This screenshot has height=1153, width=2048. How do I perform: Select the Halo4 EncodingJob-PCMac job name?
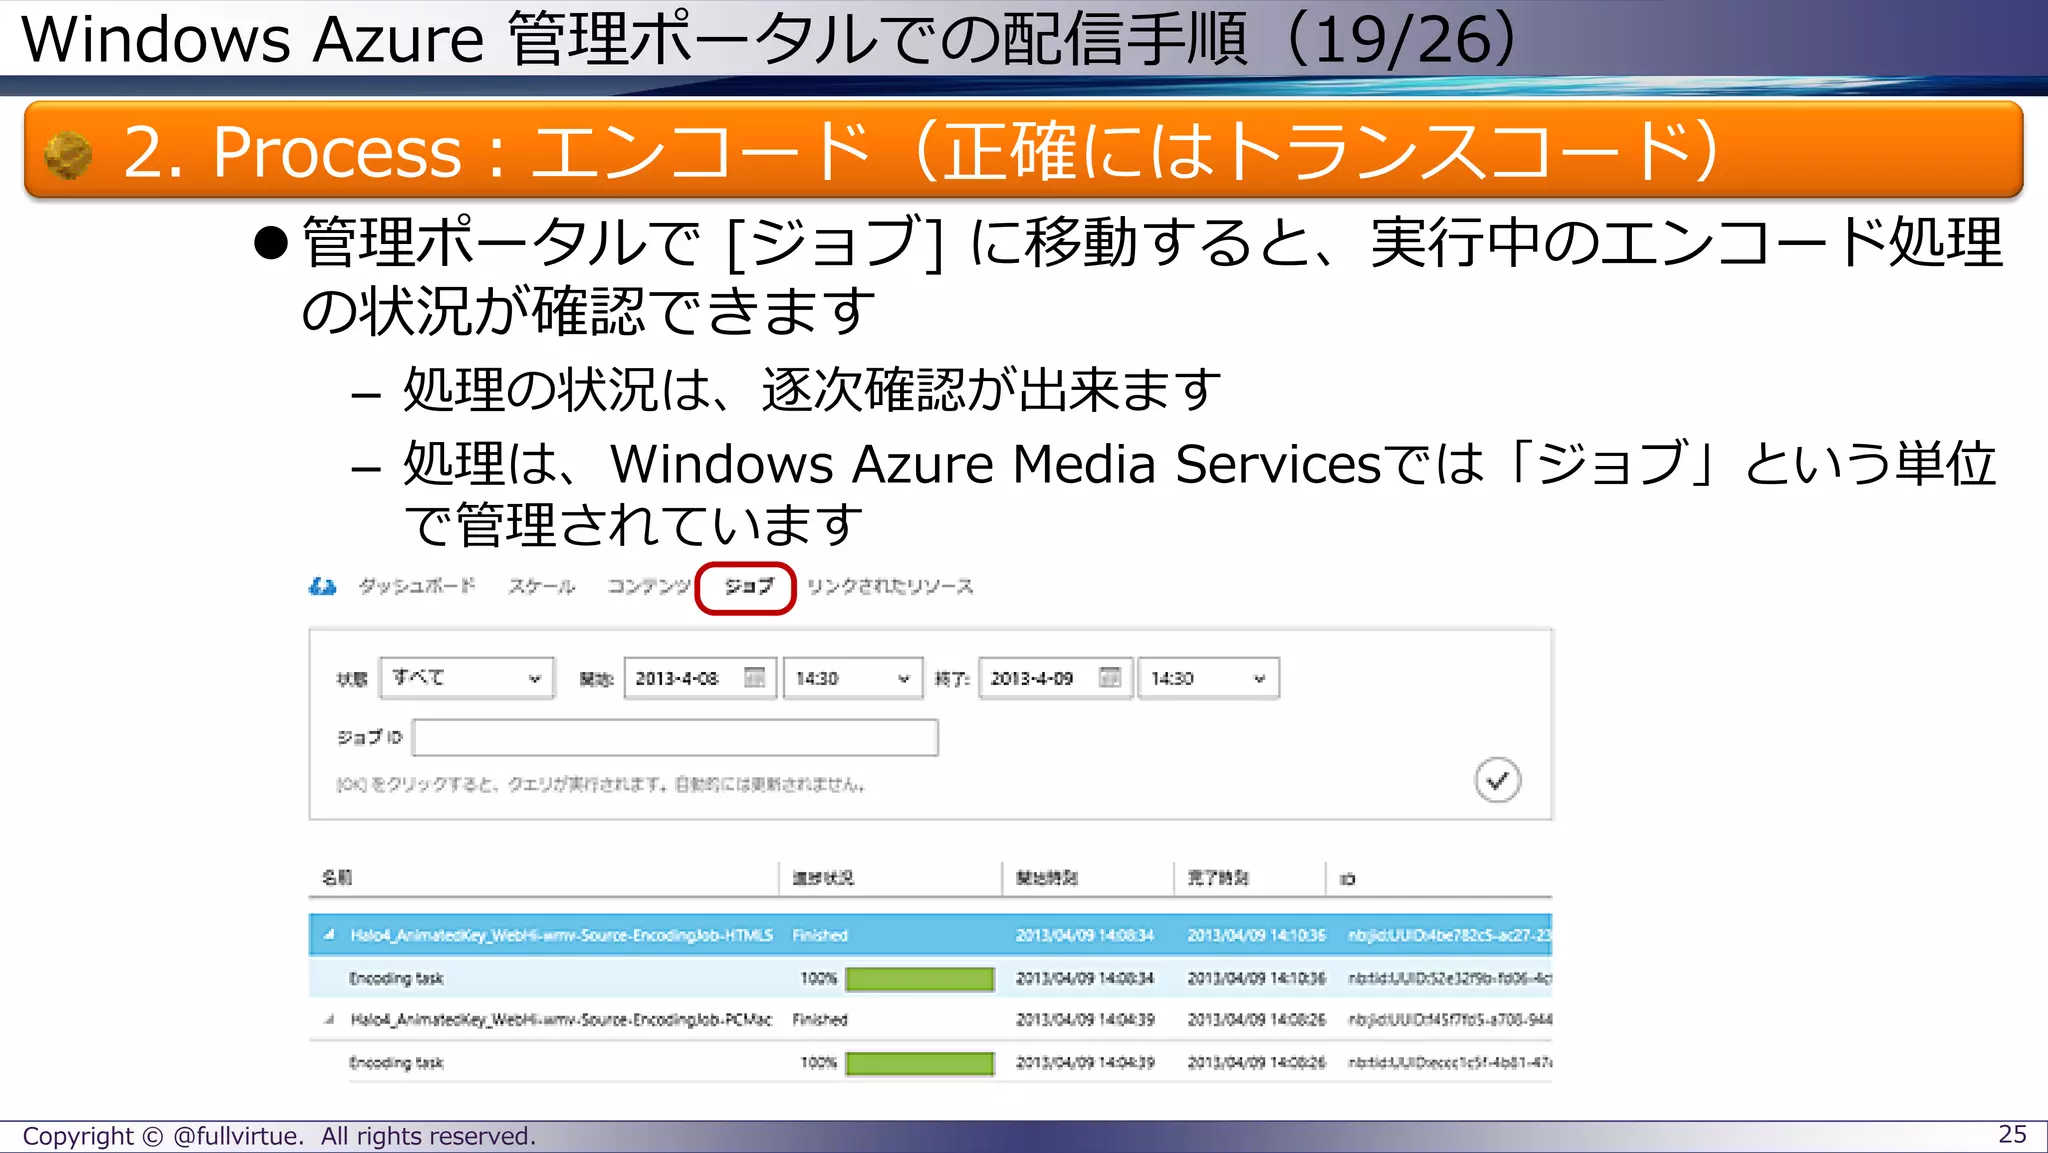coord(561,1019)
